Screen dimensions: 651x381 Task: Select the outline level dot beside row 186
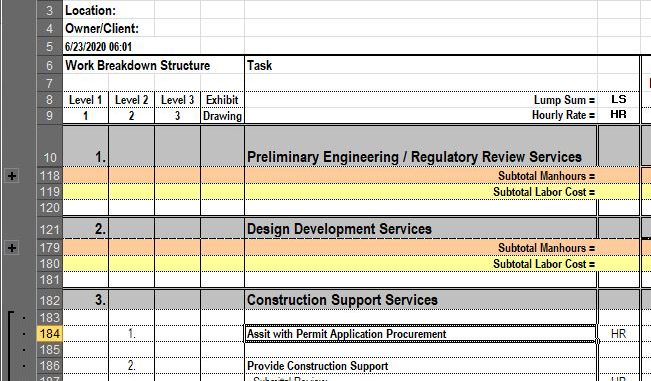(23, 366)
